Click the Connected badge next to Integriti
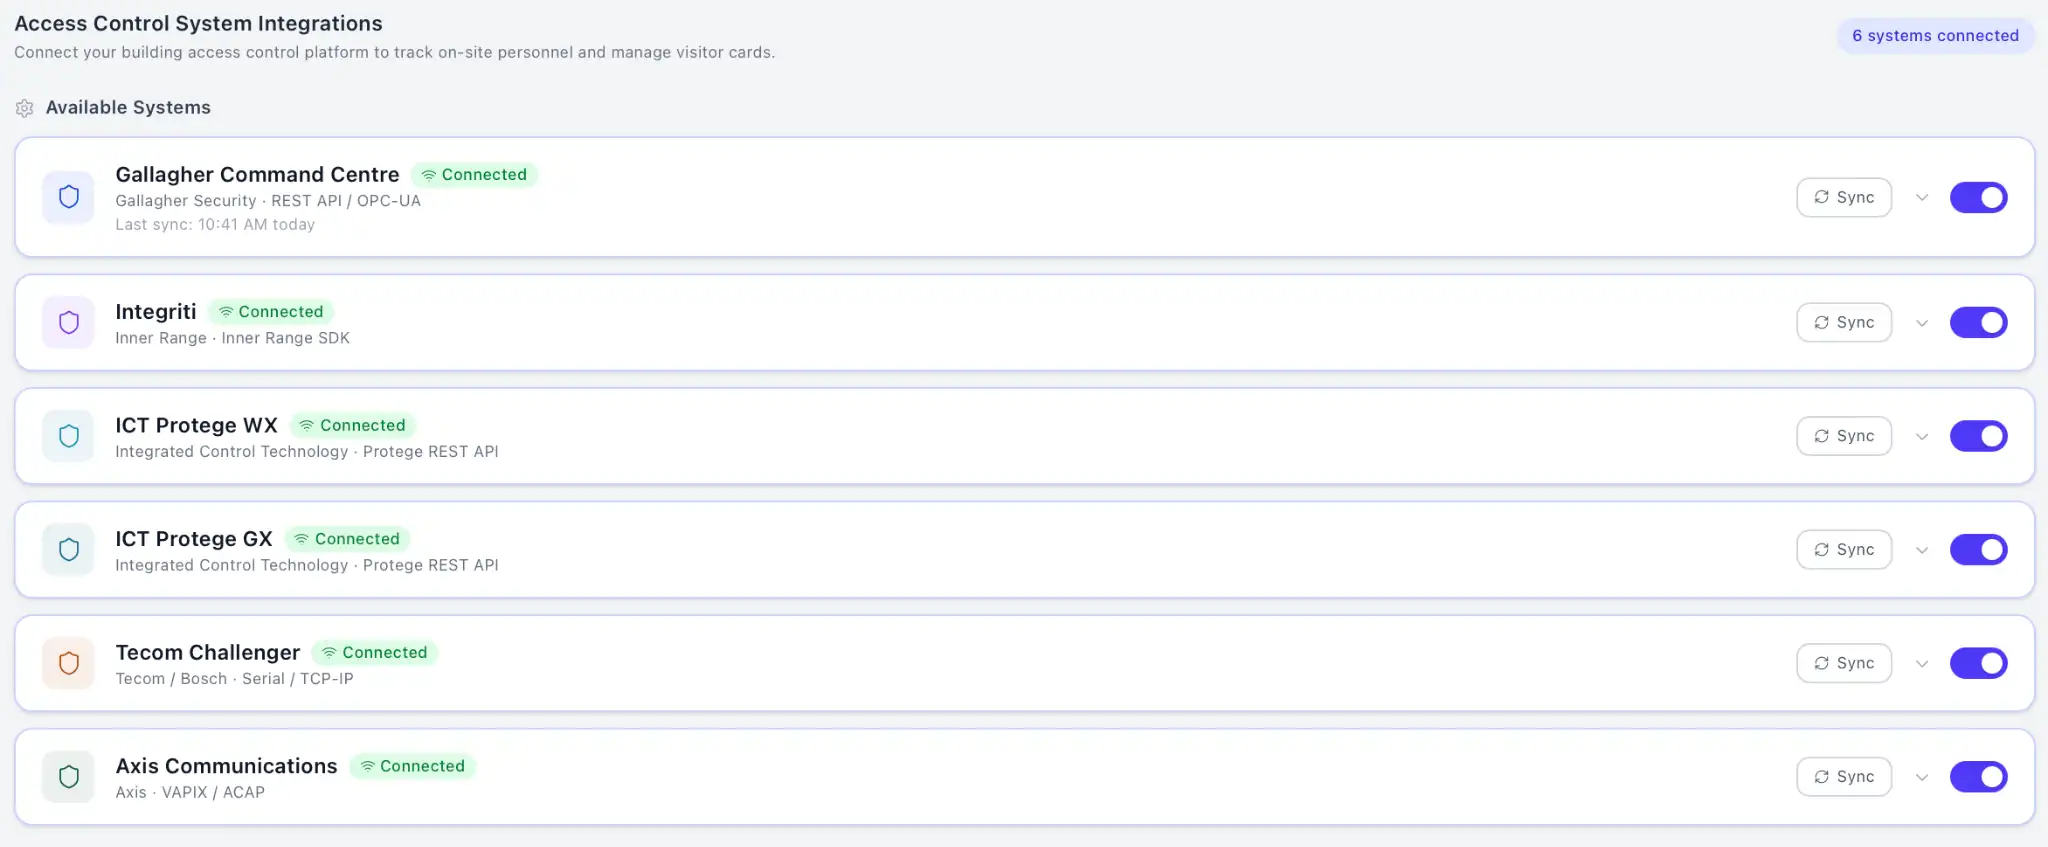Image resolution: width=2048 pixels, height=847 pixels. 271,312
